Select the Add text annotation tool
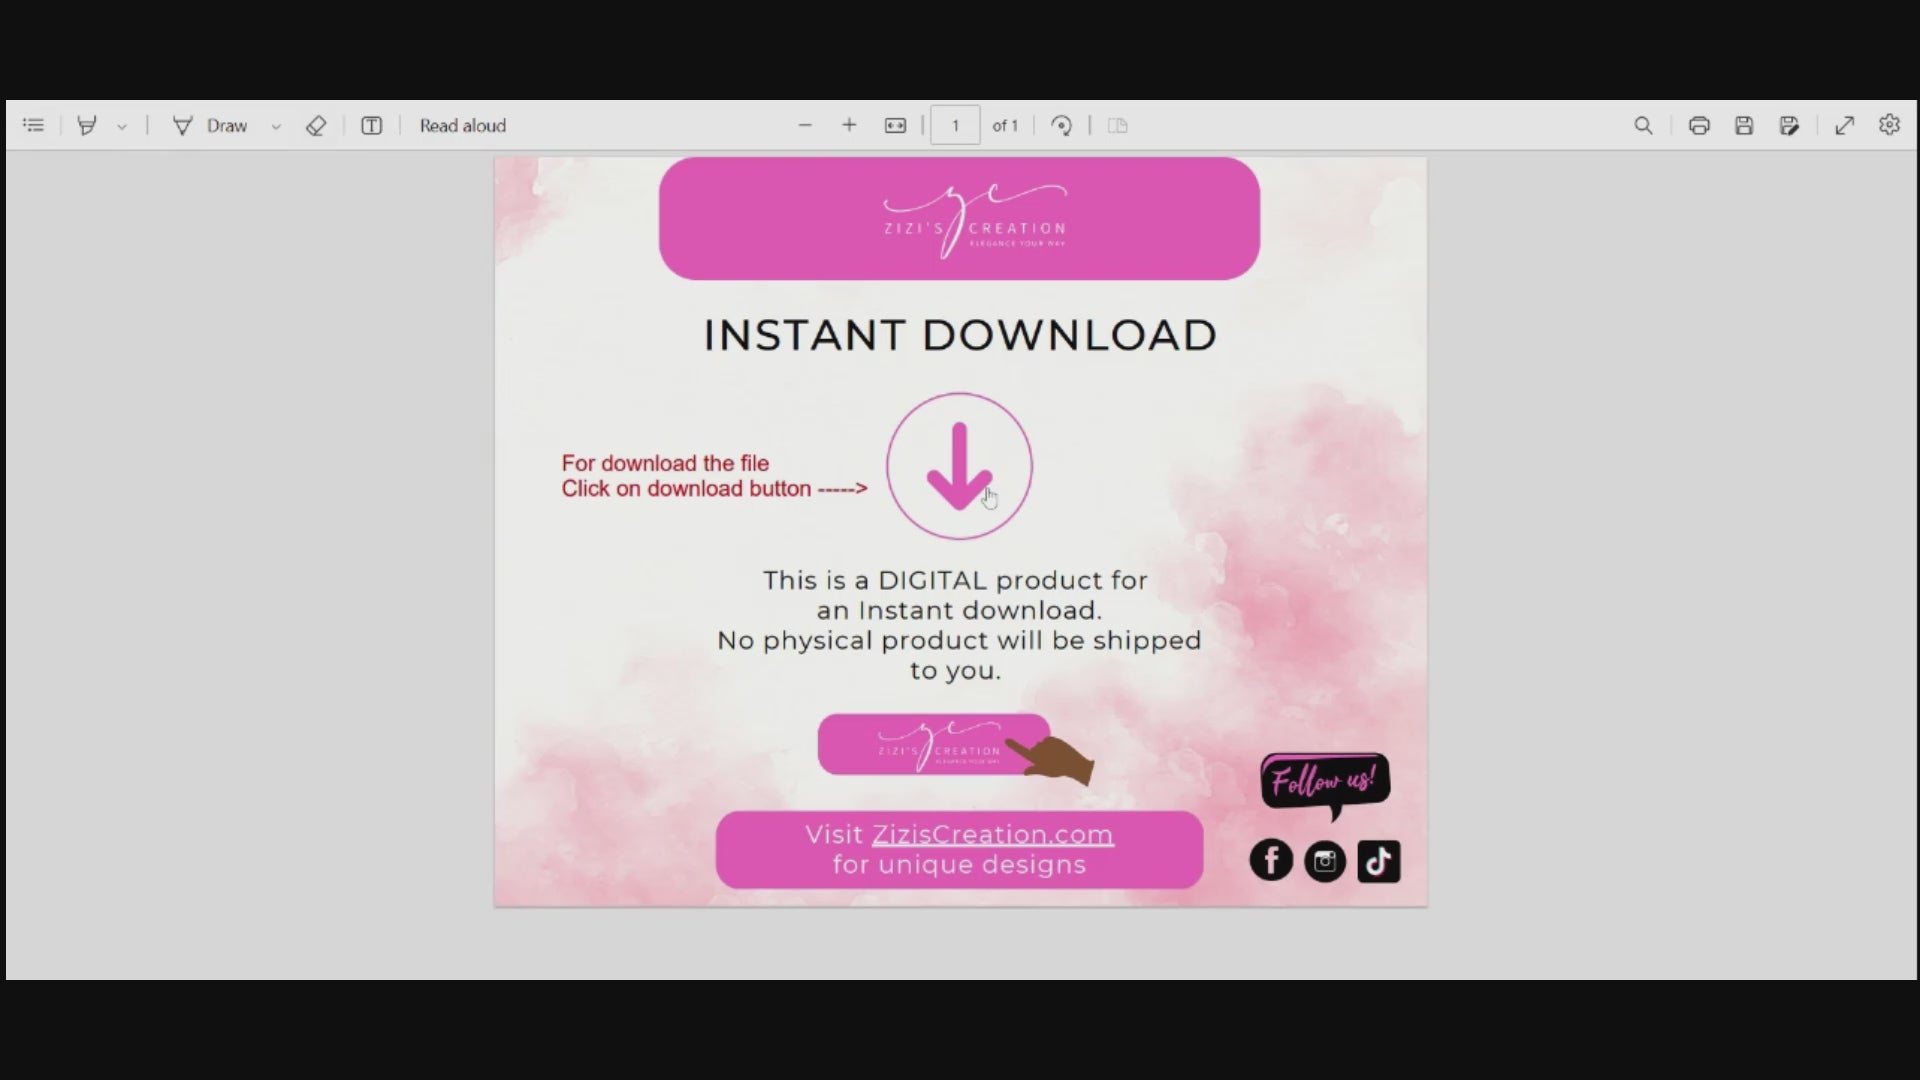This screenshot has height=1080, width=1920. point(371,125)
